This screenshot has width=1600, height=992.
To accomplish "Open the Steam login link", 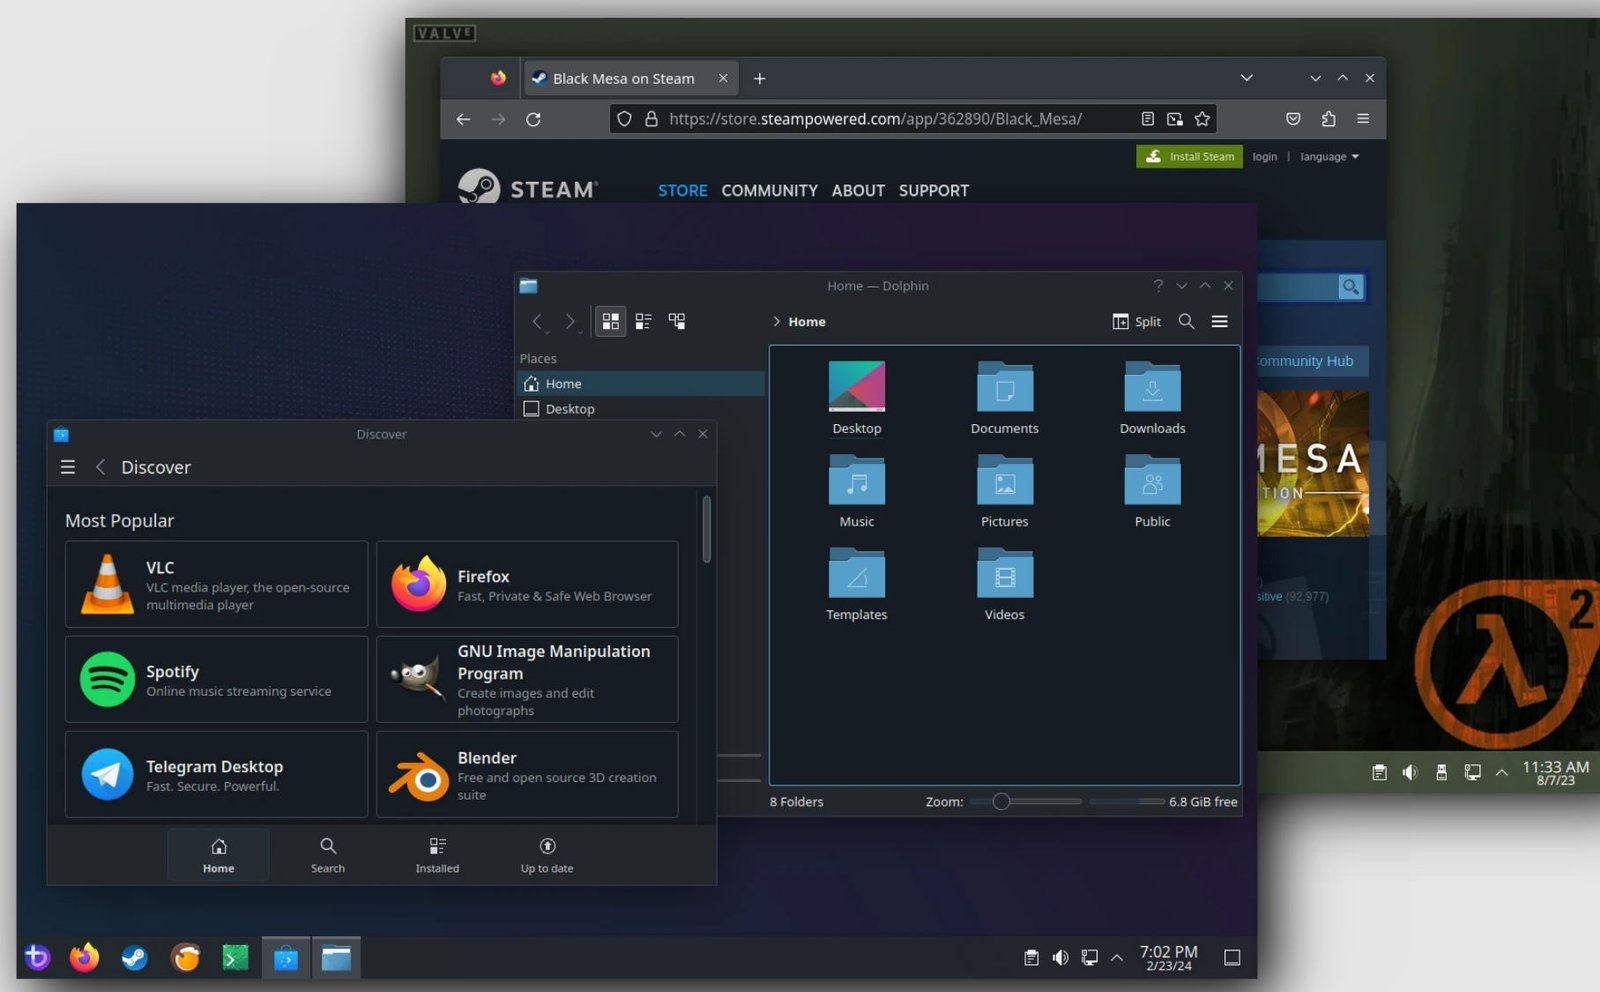I will tap(1264, 156).
